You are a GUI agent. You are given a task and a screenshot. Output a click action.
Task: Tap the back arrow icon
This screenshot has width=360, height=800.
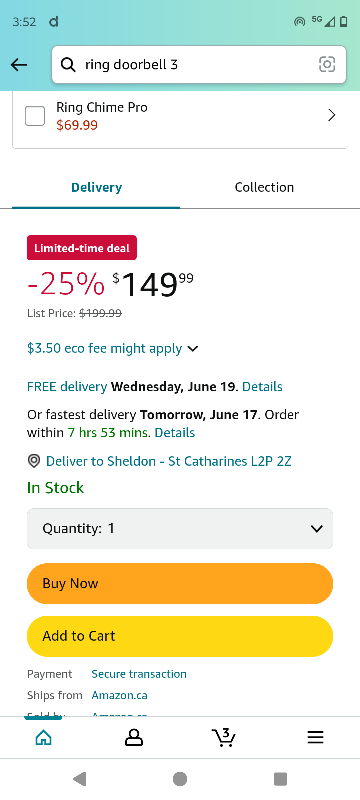tap(19, 65)
